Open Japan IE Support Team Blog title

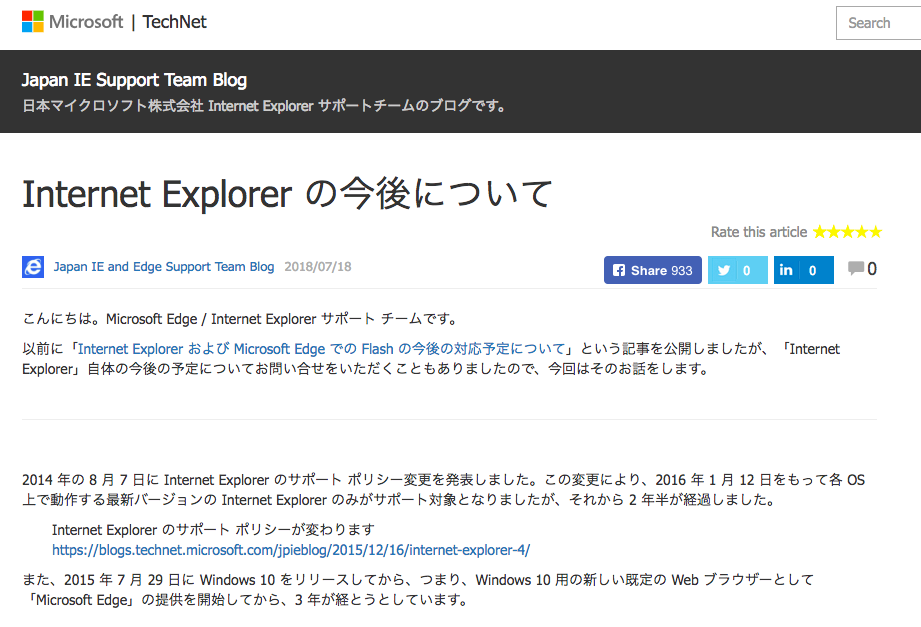click(x=134, y=79)
